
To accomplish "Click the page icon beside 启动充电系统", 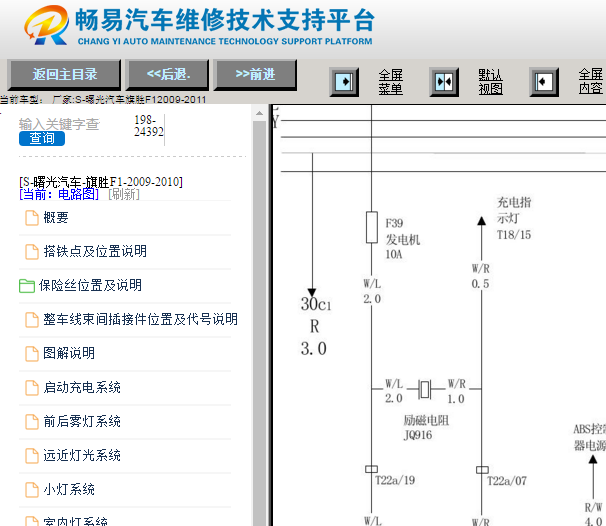I will (x=32, y=388).
